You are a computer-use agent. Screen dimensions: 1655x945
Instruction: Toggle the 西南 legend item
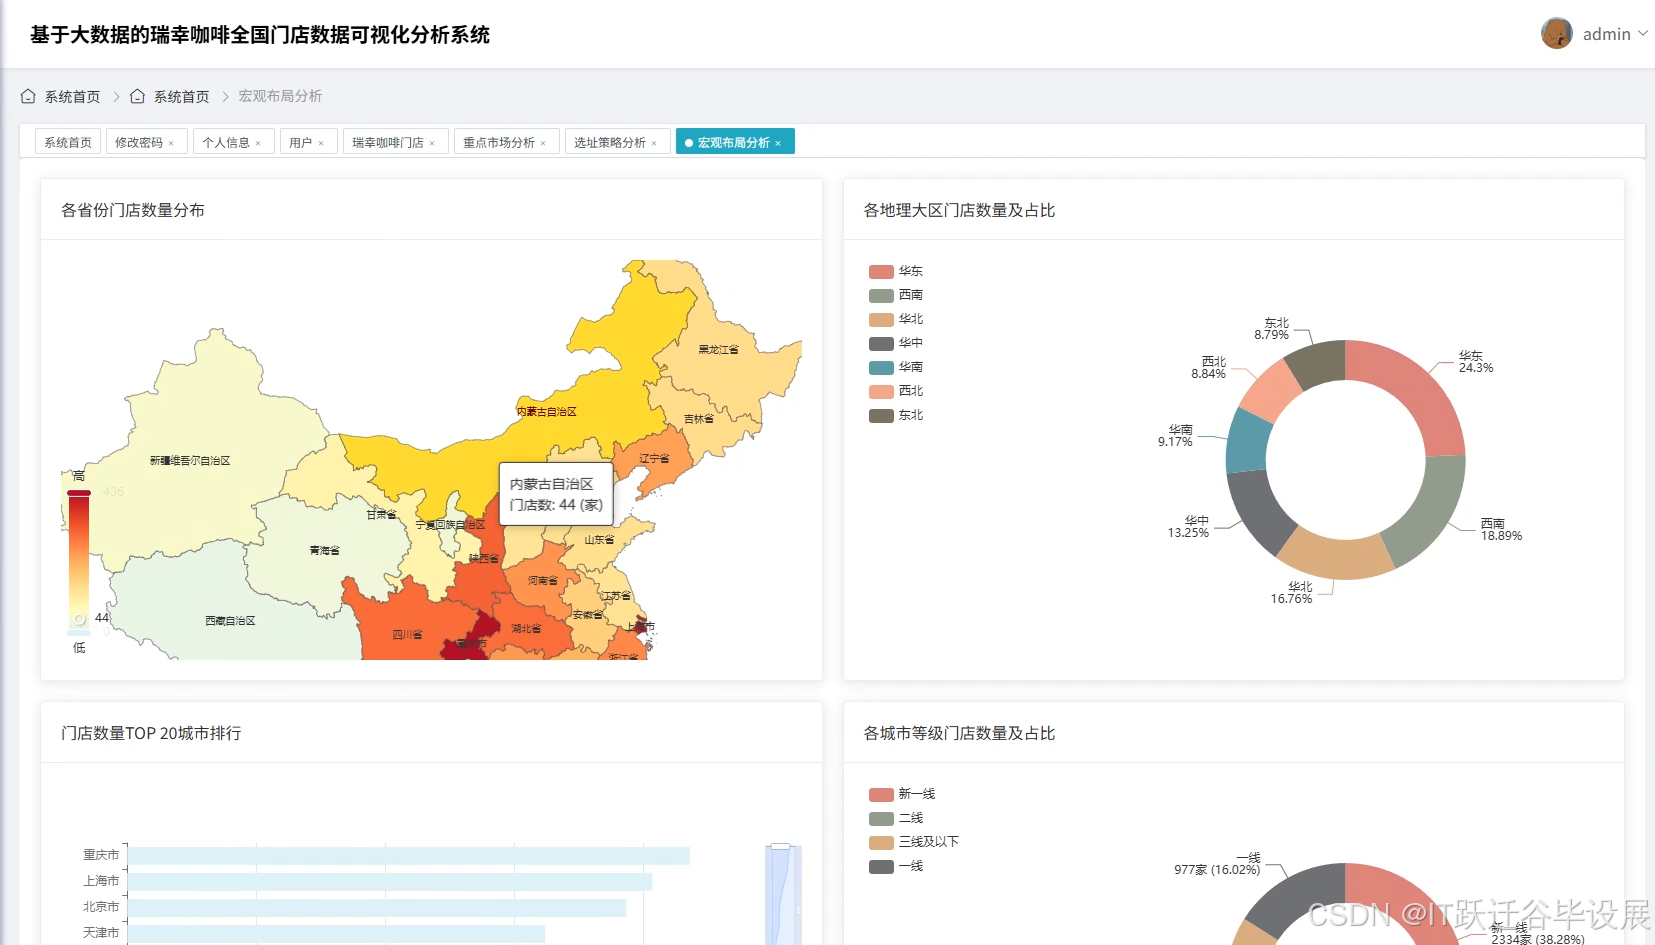click(896, 295)
